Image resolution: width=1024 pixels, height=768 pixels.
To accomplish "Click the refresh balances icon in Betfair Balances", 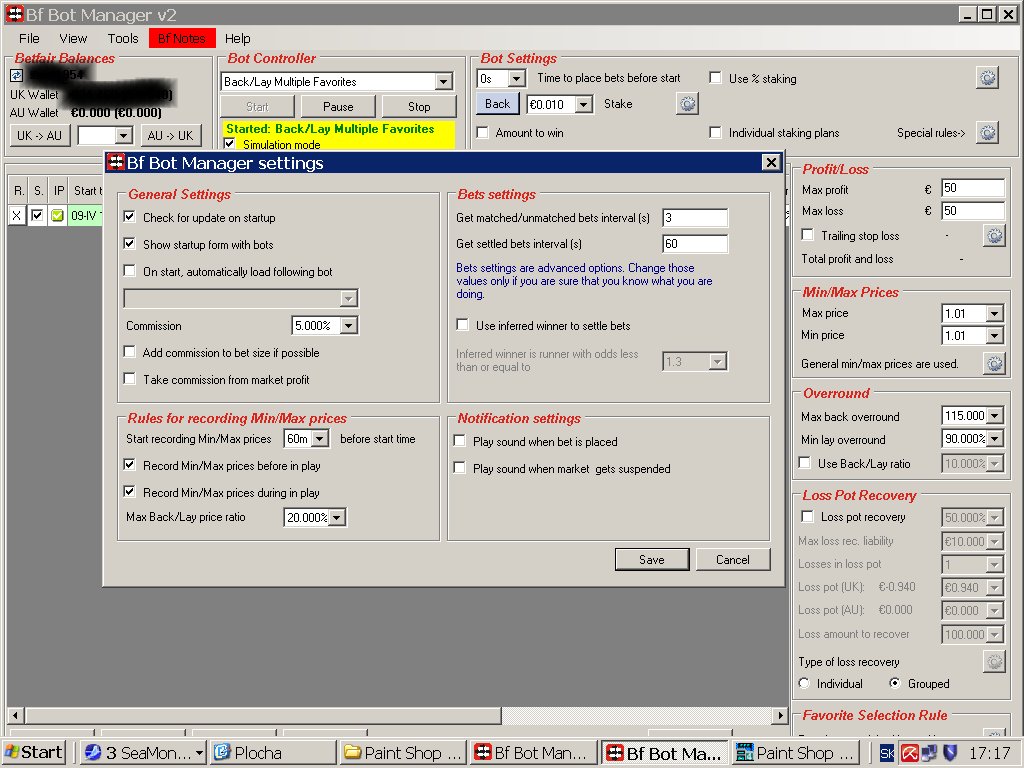I will [16, 75].
